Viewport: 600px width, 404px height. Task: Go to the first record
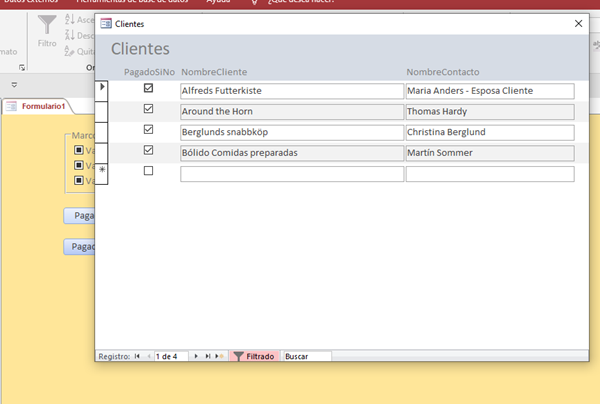click(x=137, y=356)
